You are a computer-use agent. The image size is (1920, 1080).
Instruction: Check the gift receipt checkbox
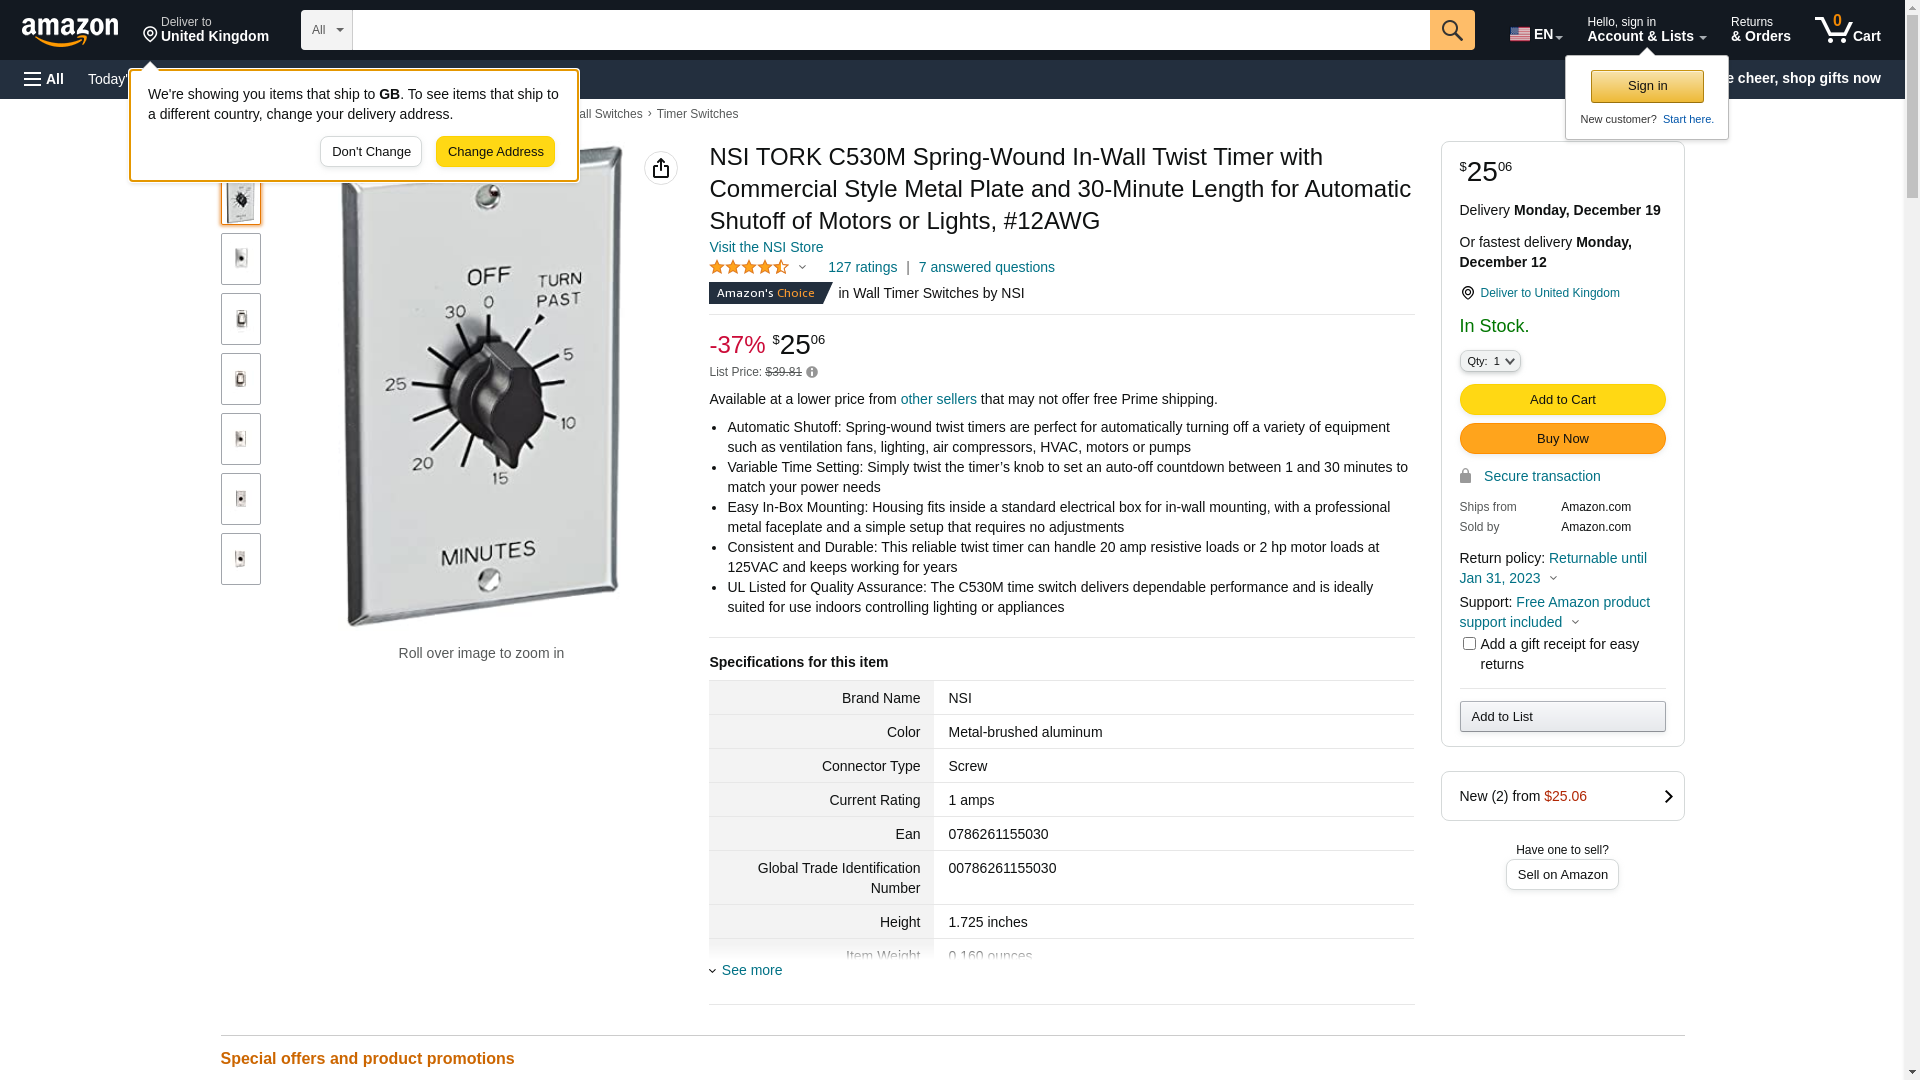(1469, 644)
